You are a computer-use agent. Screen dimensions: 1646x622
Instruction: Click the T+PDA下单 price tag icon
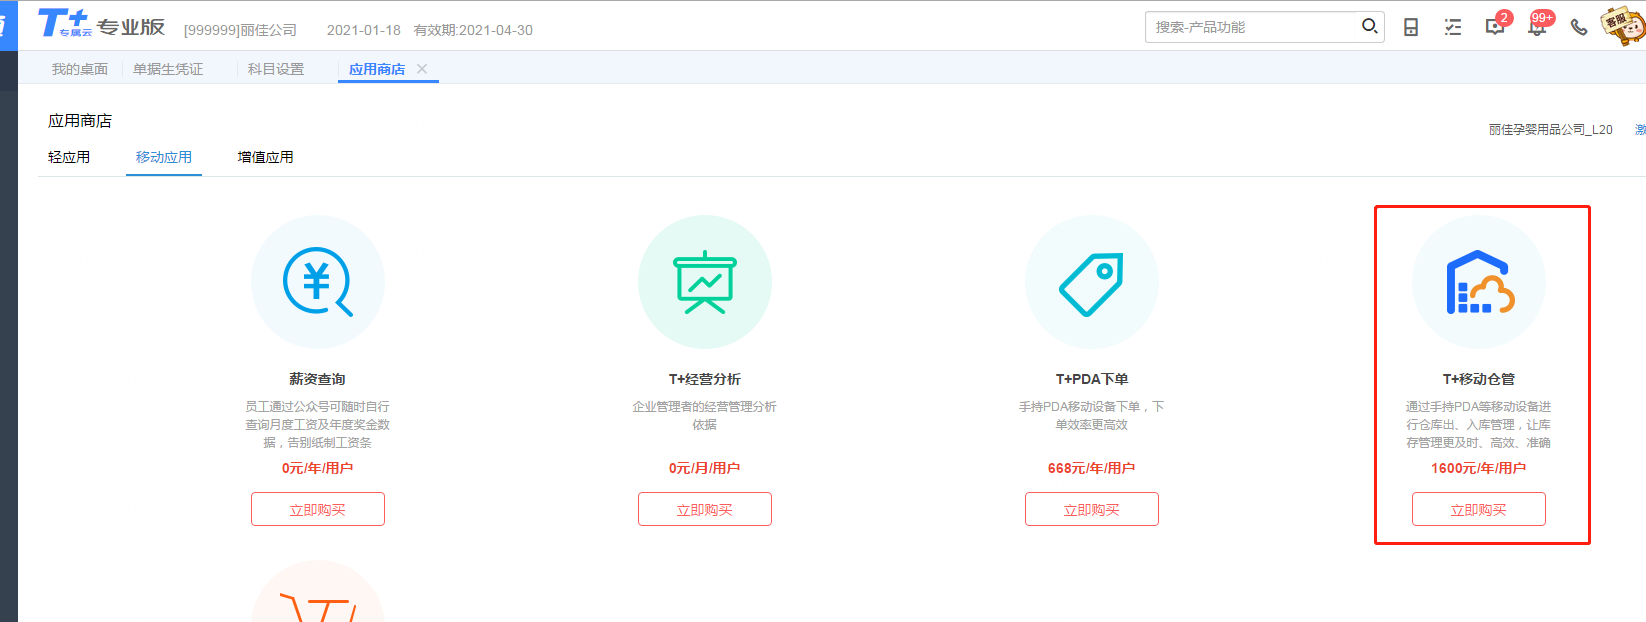1092,282
